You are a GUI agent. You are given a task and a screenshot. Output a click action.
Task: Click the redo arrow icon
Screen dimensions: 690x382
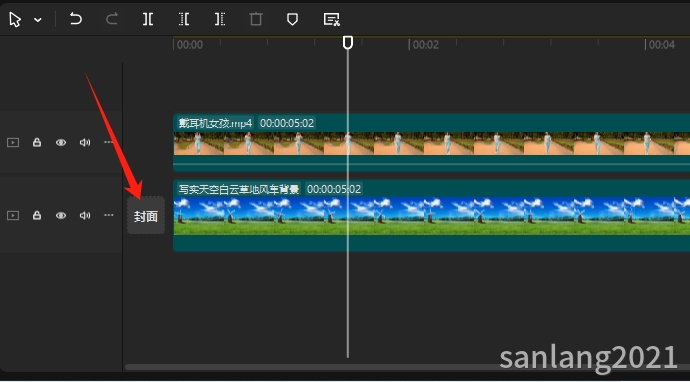[x=112, y=19]
